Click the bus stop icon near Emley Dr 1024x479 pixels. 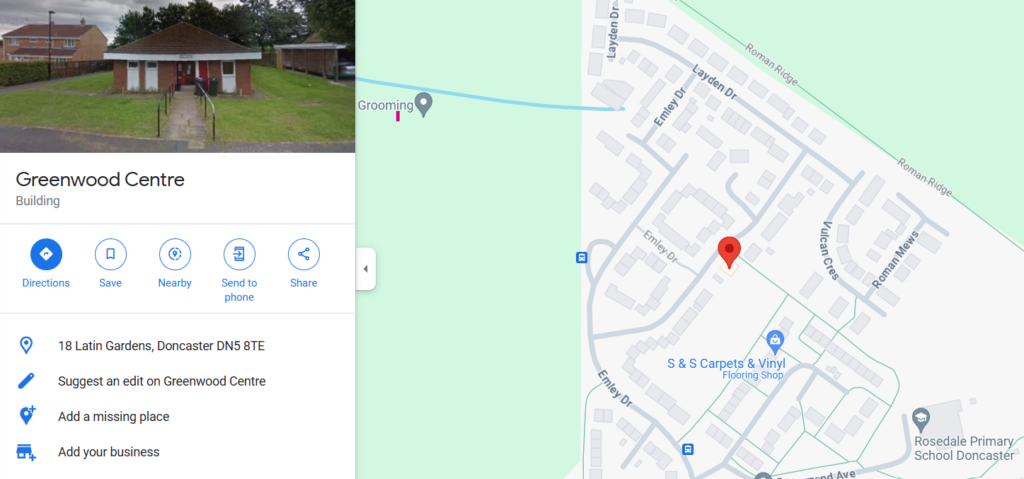tap(581, 257)
